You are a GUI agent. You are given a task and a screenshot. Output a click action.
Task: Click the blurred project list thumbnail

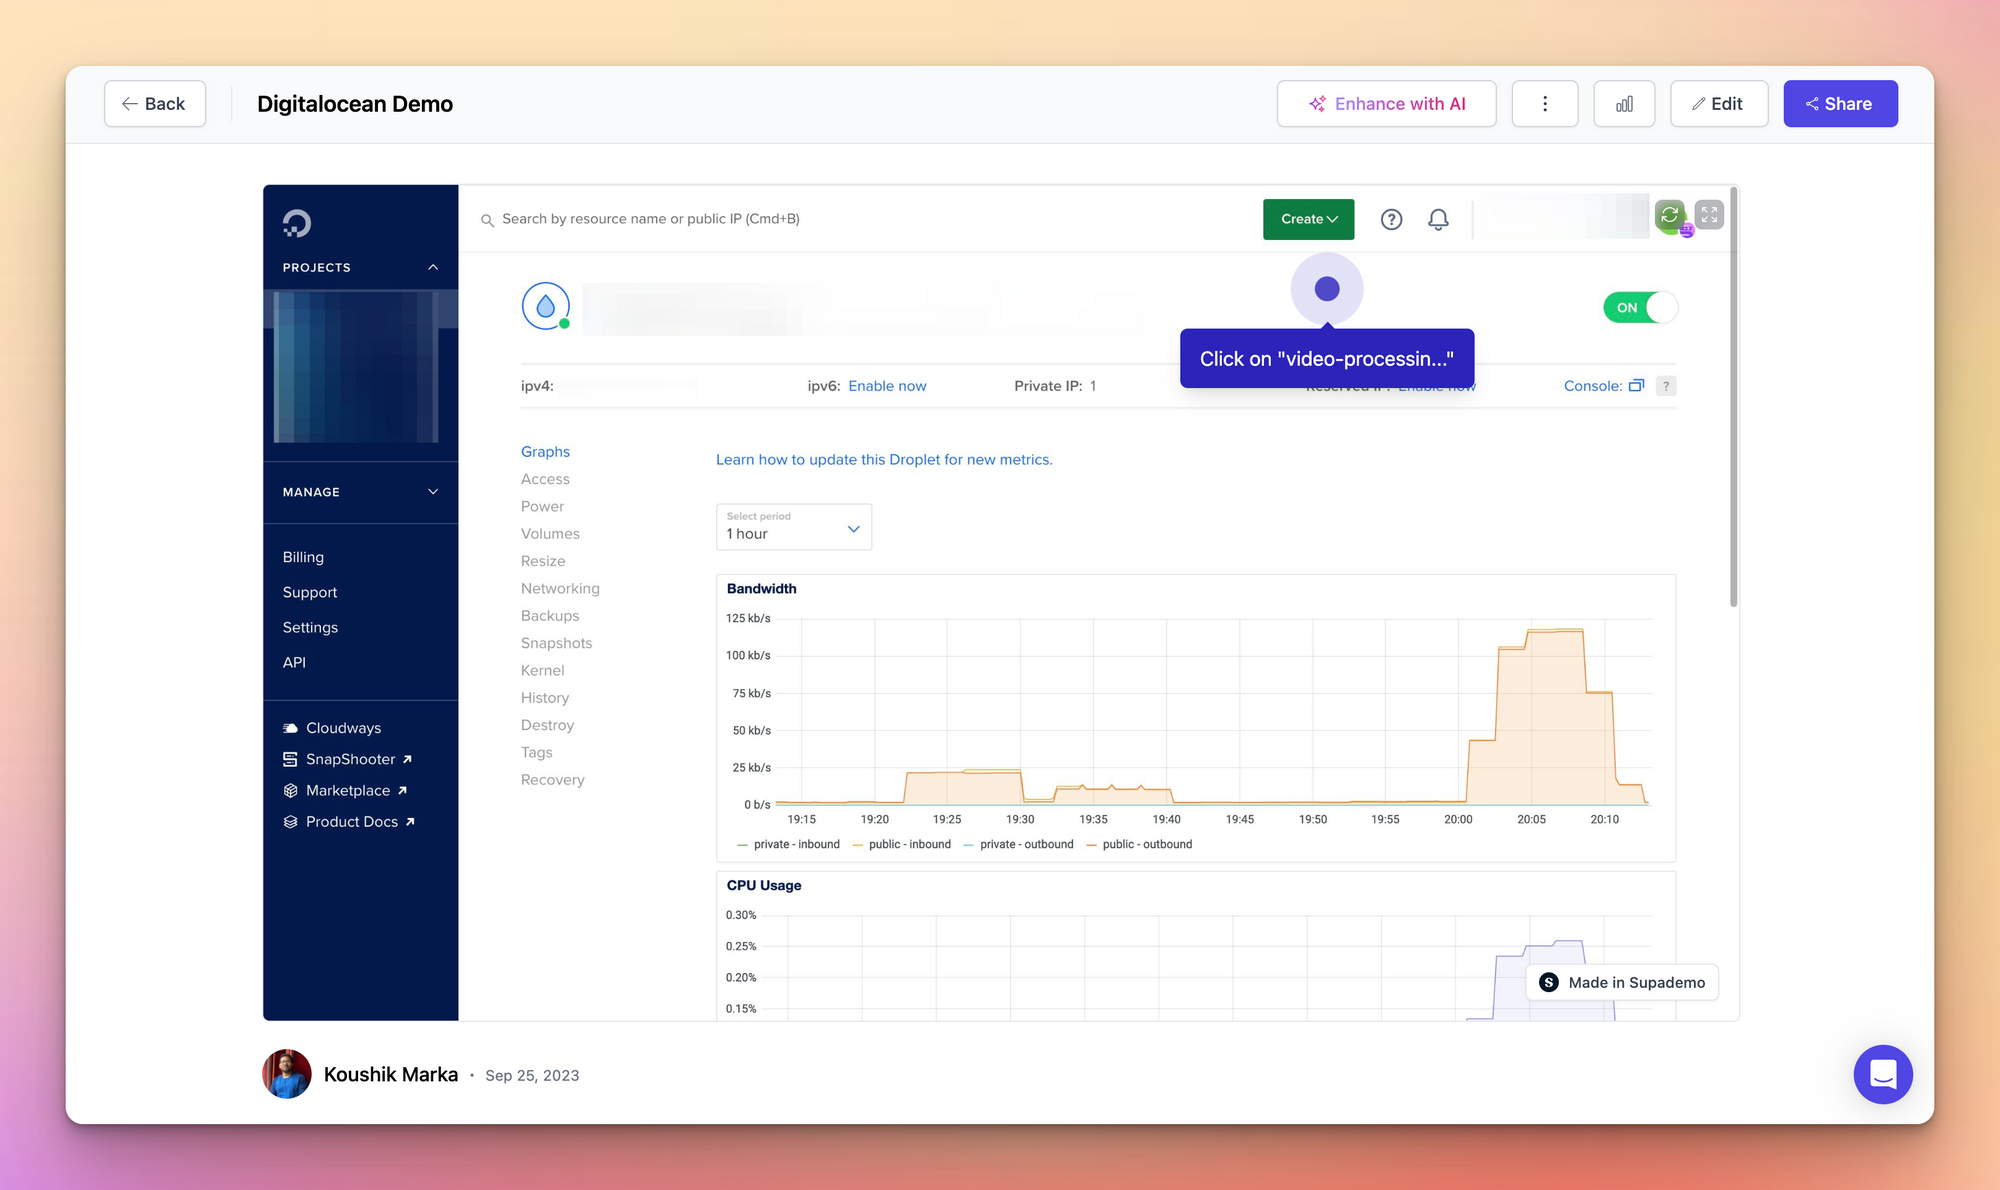[x=357, y=367]
